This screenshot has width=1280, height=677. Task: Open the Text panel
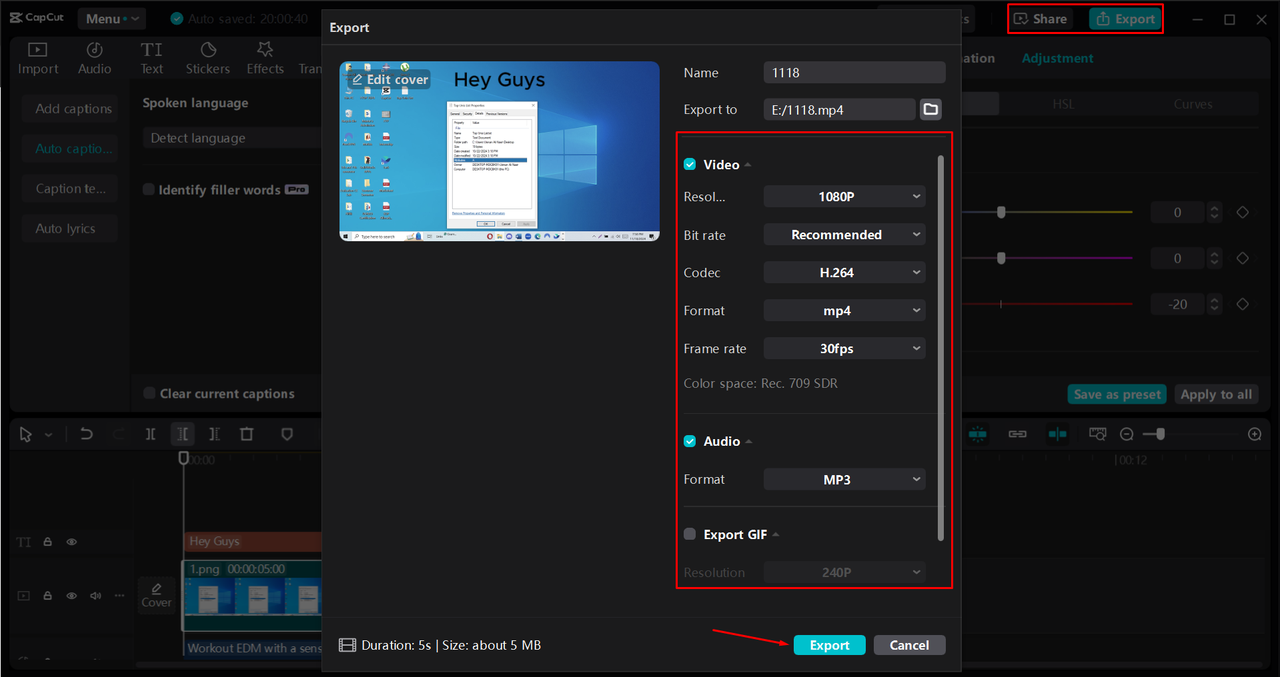[152, 58]
